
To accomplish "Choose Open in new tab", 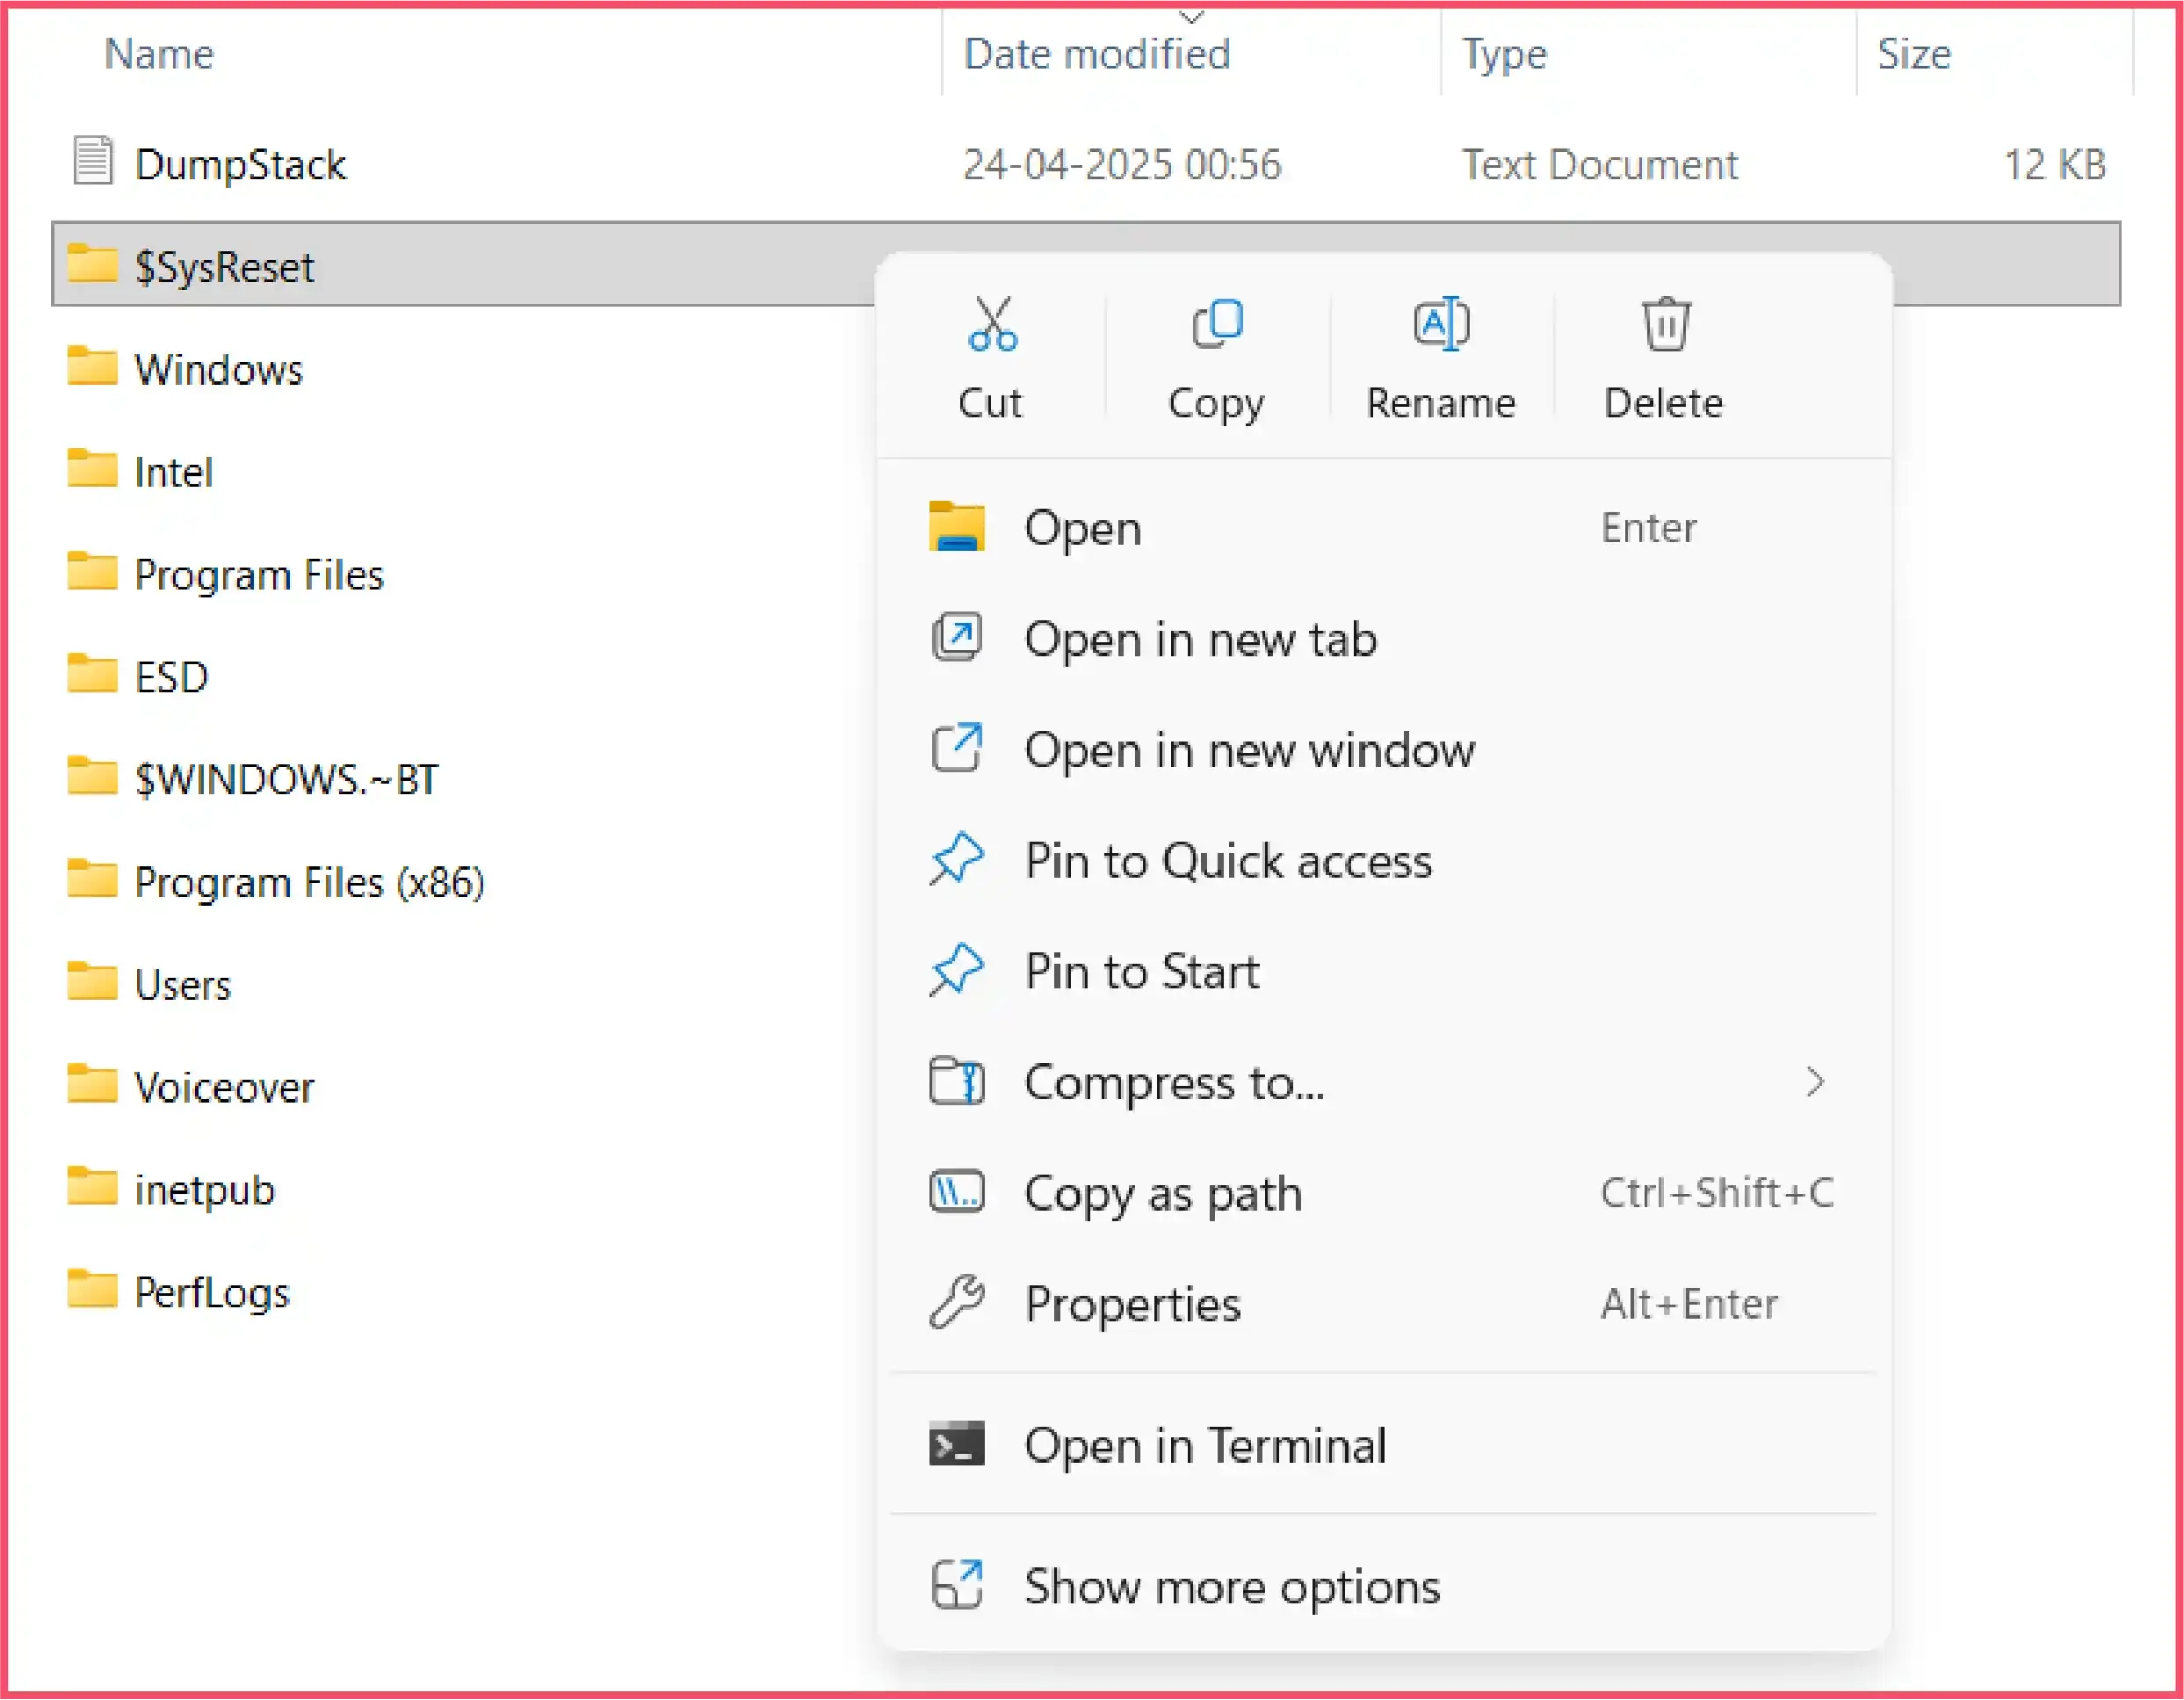I will pos(1200,639).
